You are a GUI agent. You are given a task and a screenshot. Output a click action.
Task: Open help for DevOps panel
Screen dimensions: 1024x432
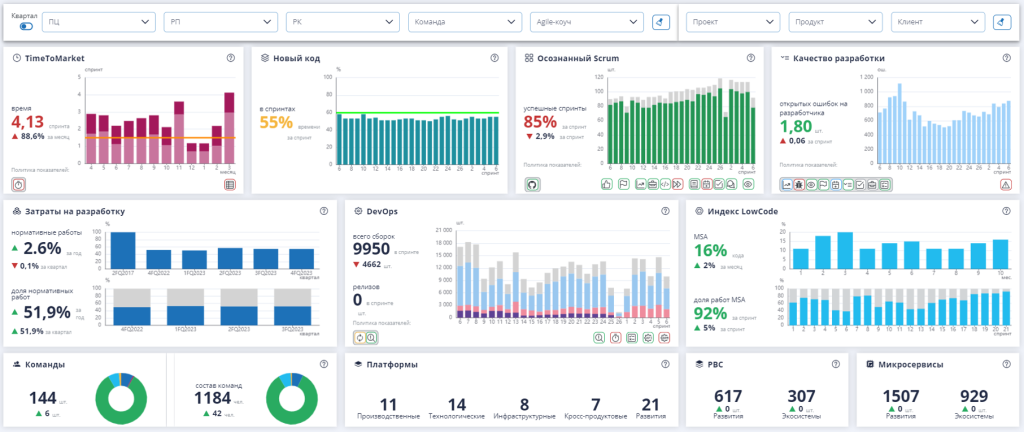(x=665, y=211)
